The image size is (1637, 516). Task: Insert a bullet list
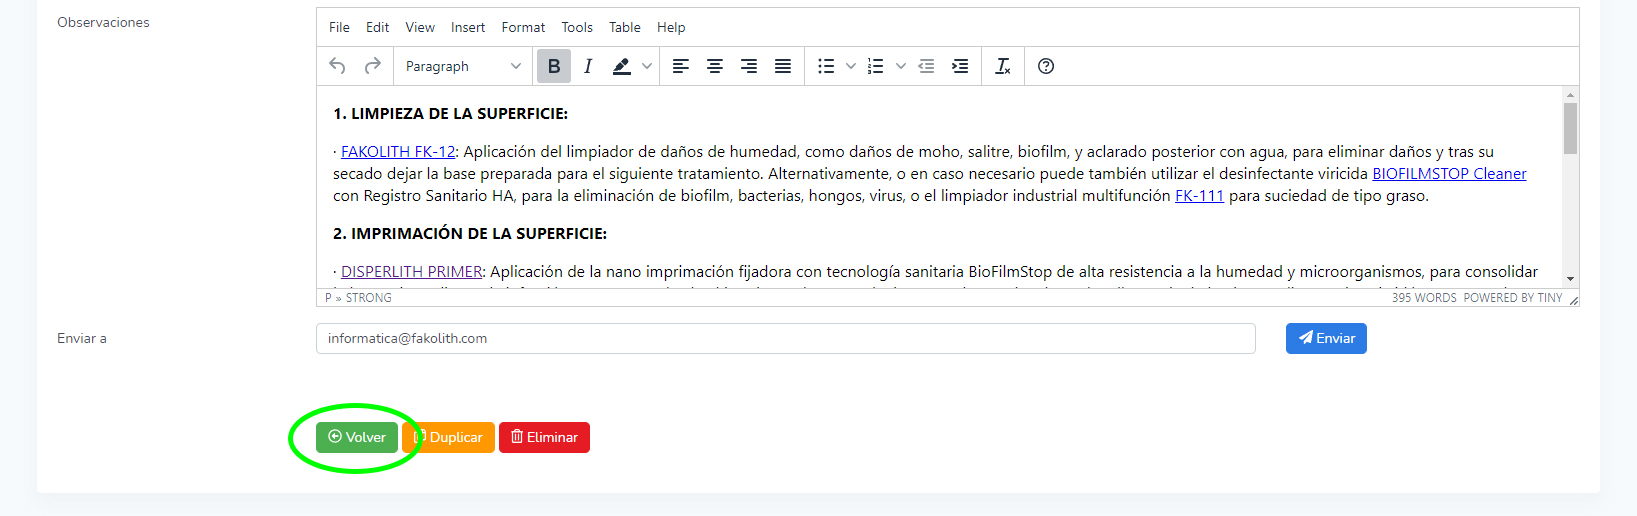(x=826, y=66)
